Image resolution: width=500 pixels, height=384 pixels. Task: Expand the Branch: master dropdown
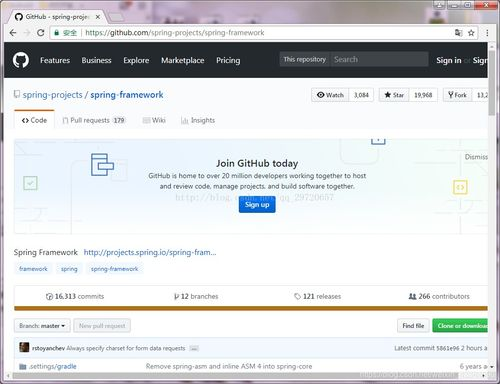coord(42,326)
